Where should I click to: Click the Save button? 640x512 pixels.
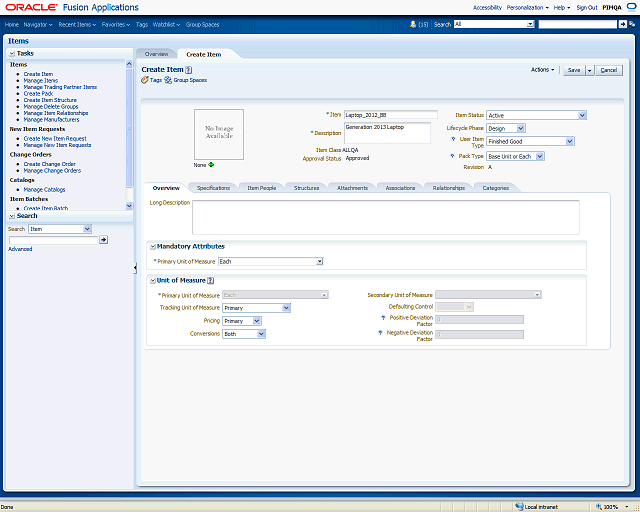tap(573, 70)
